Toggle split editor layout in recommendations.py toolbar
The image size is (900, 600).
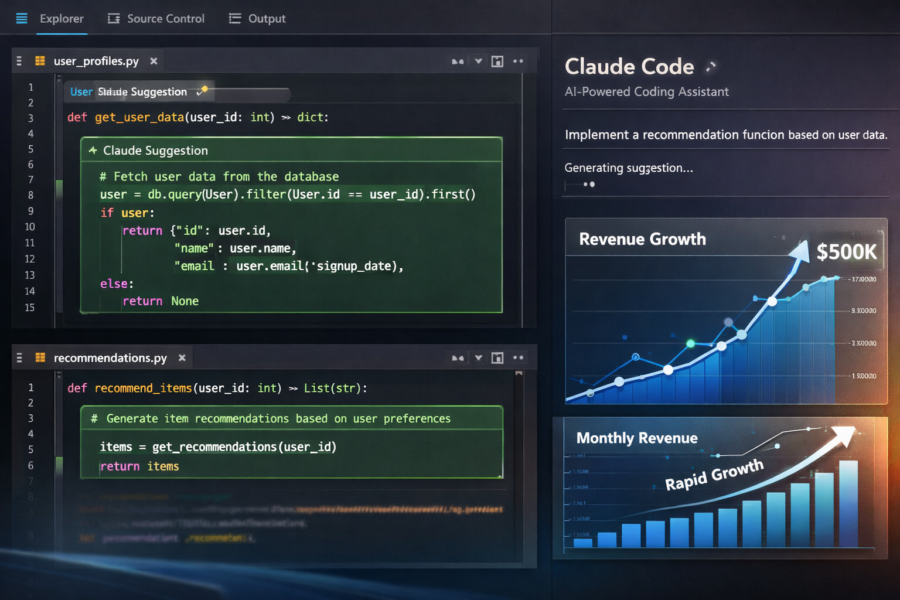pos(498,358)
